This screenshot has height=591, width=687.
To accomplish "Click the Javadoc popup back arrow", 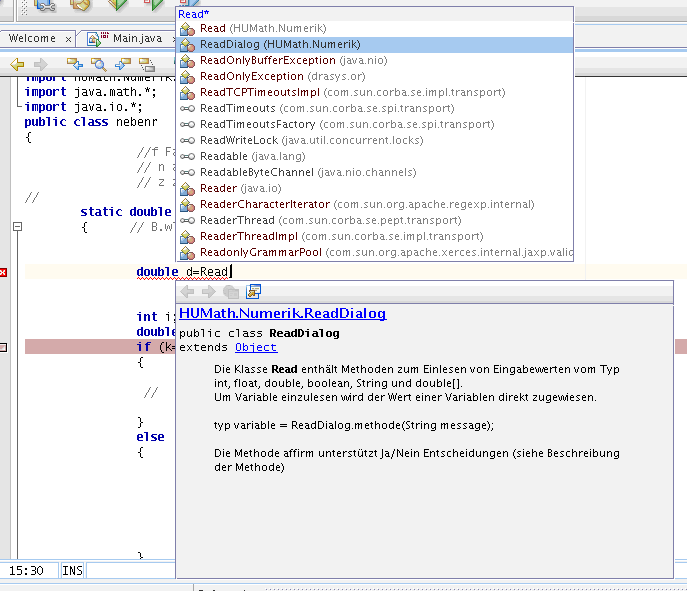I will click(187, 292).
